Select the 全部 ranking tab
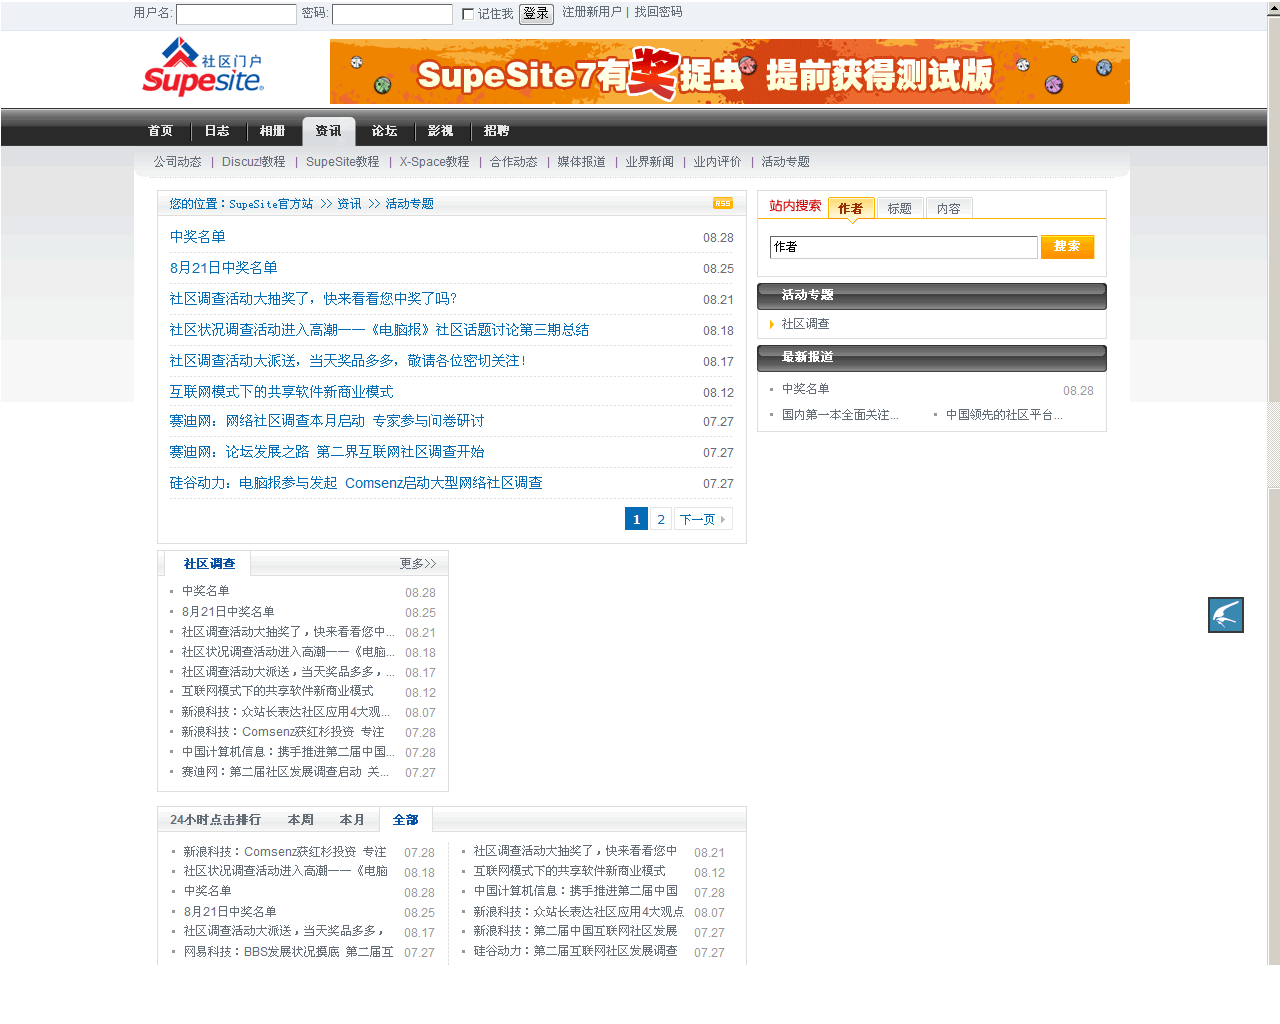1280x1024 pixels. (x=405, y=820)
